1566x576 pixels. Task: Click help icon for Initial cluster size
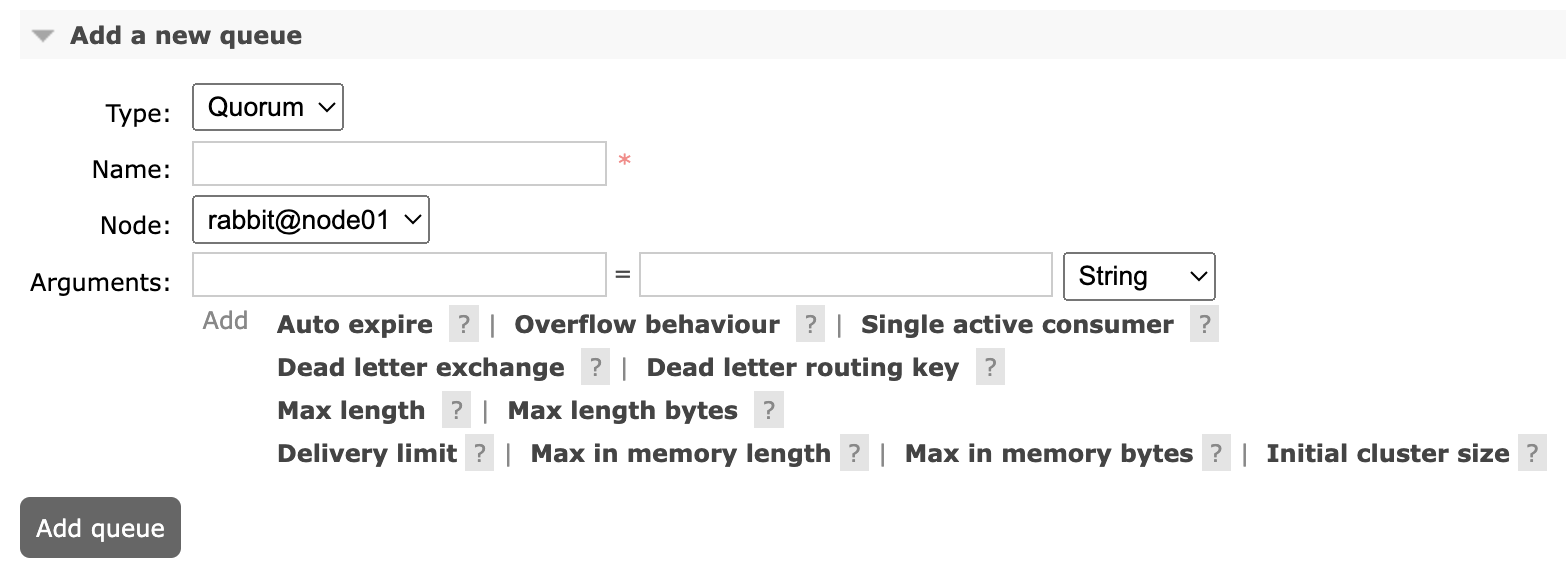[1531, 454]
